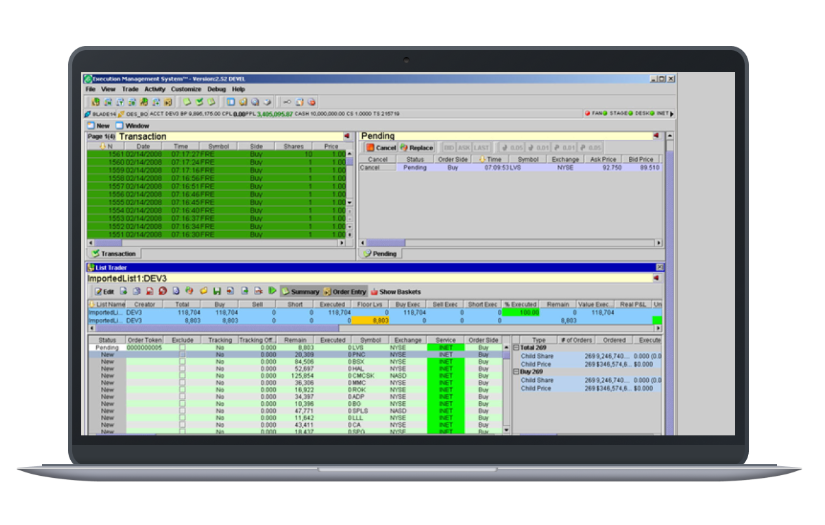Tick the Exclude checkbox for ADP order
Viewport: 825px width, 525px height.
pos(182,397)
